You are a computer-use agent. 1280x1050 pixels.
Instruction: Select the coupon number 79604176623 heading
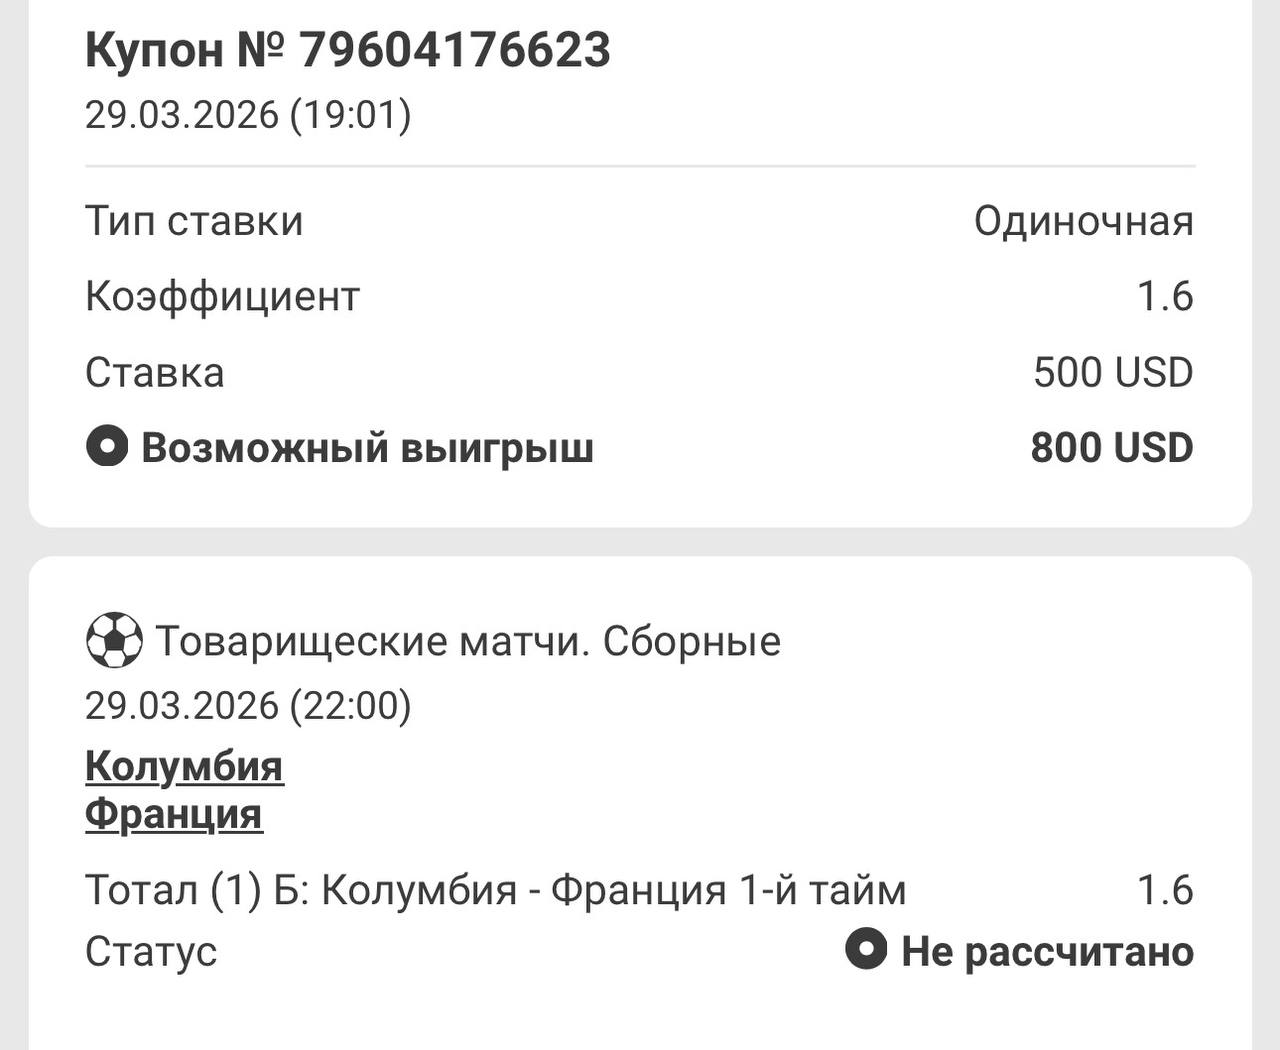pos(348,50)
